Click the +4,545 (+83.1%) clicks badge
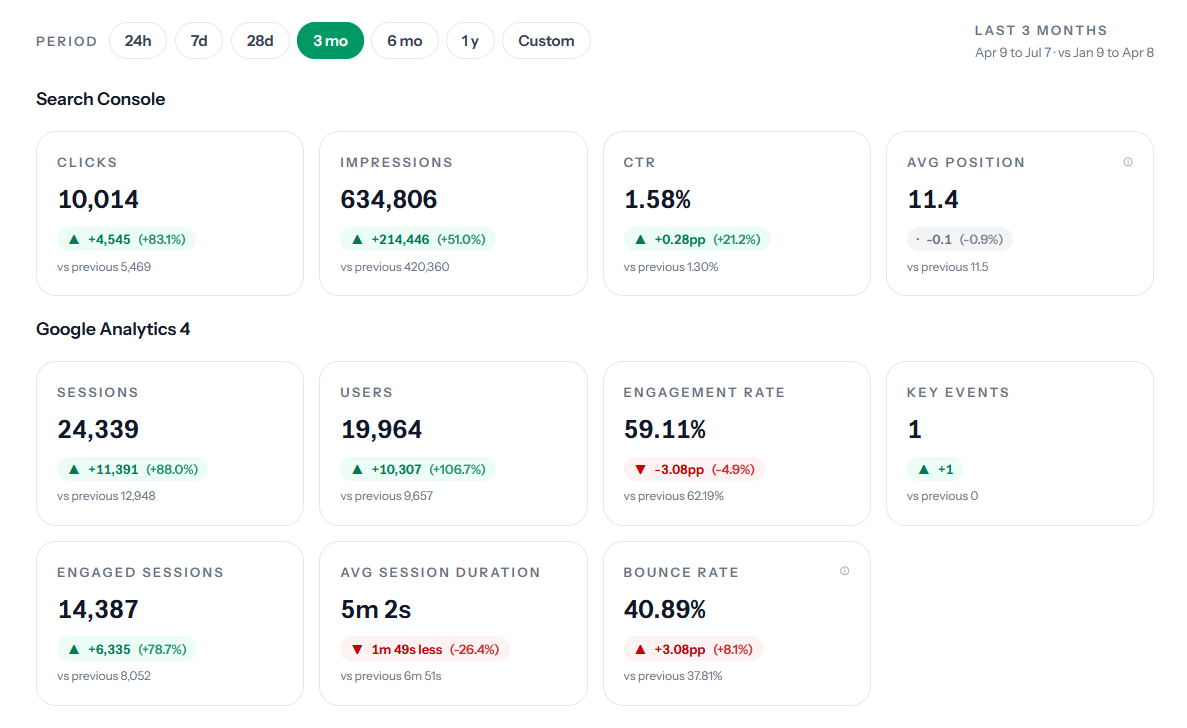Viewport: 1187px width, 728px height. point(126,239)
